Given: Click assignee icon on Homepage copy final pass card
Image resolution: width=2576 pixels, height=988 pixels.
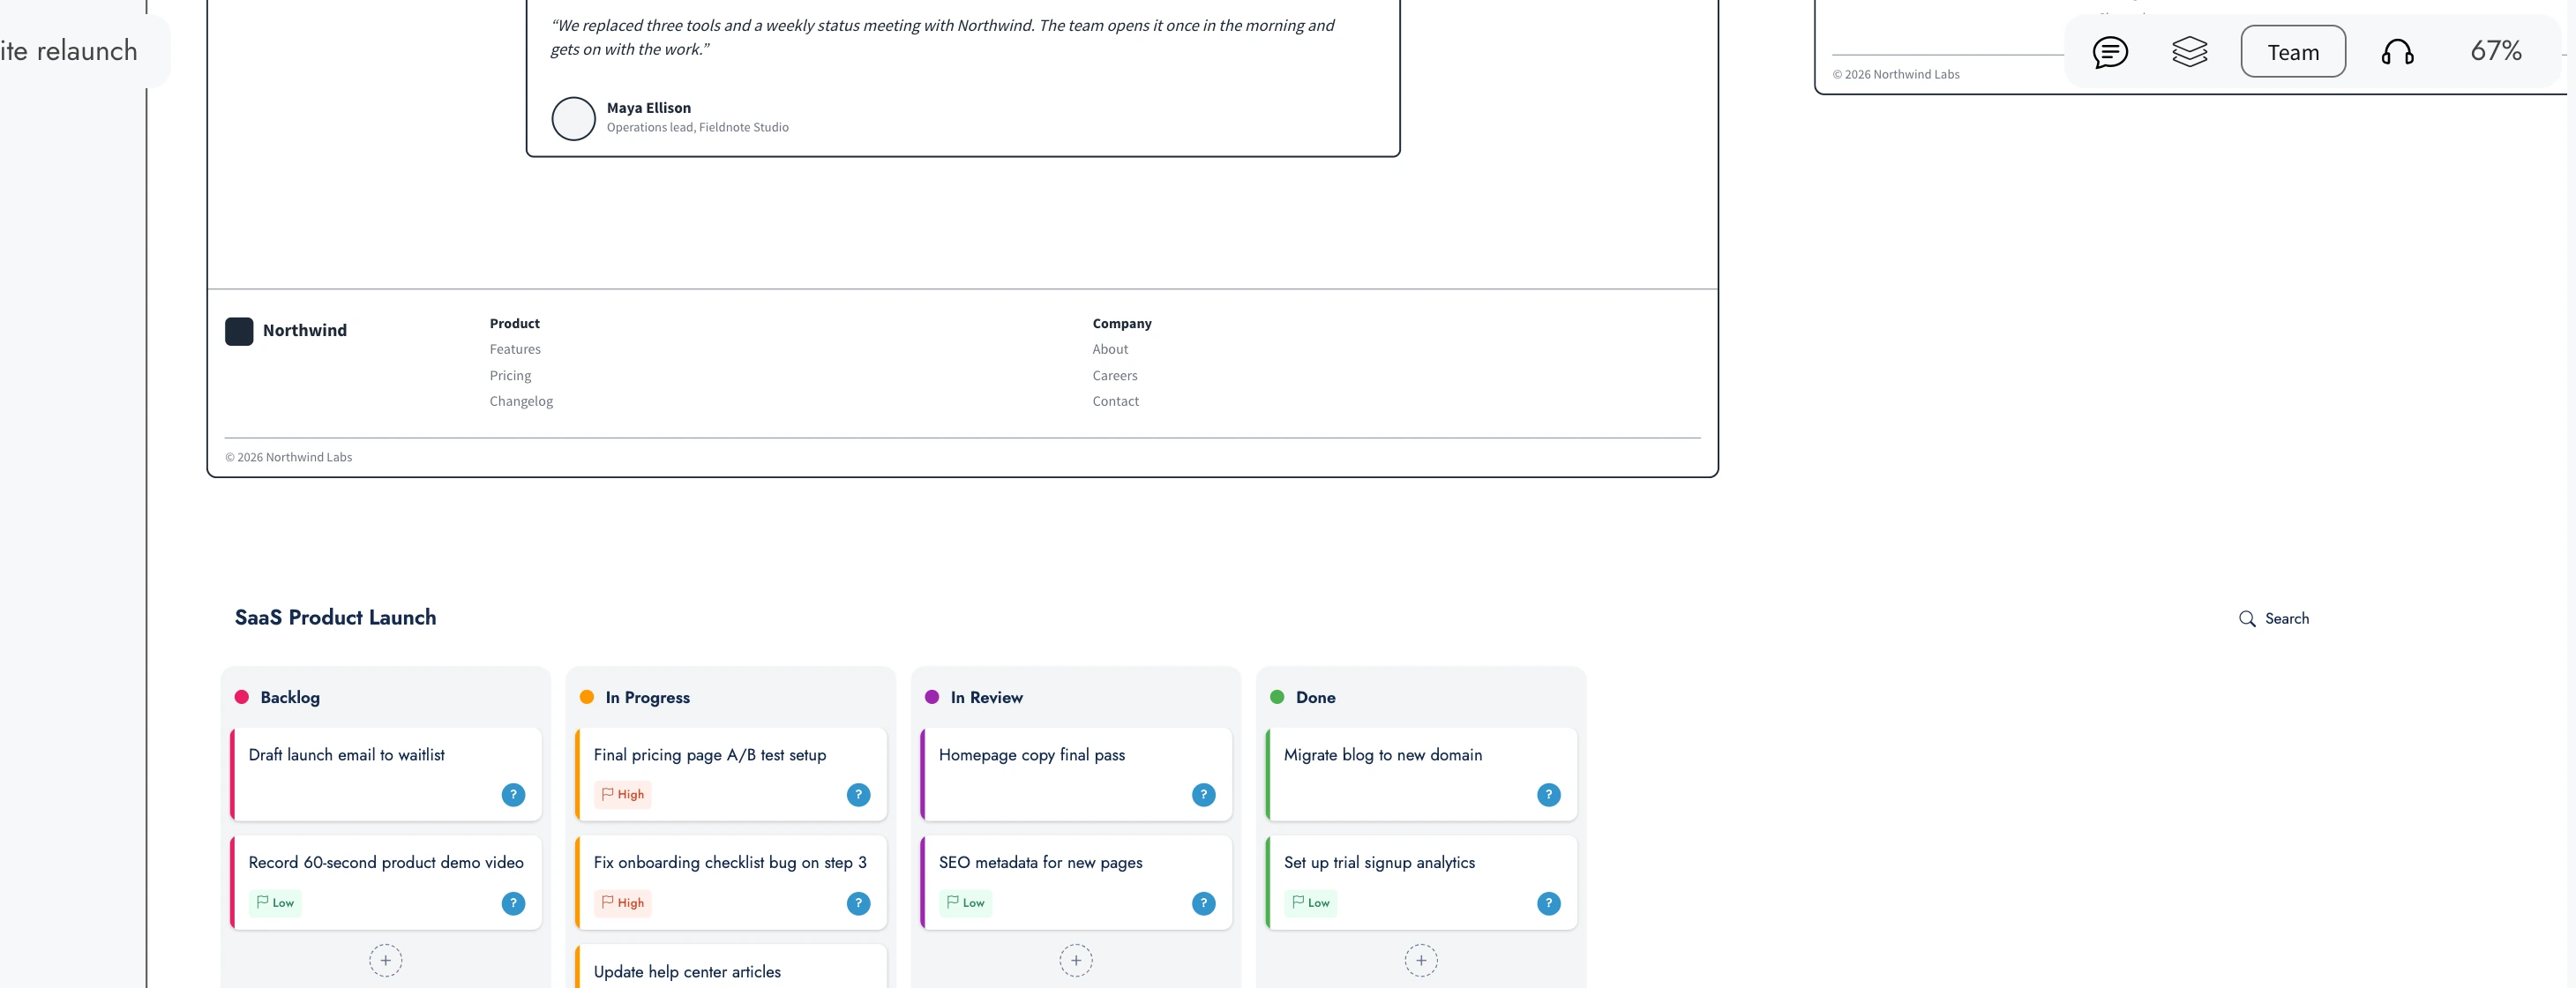Looking at the screenshot, I should (1203, 795).
